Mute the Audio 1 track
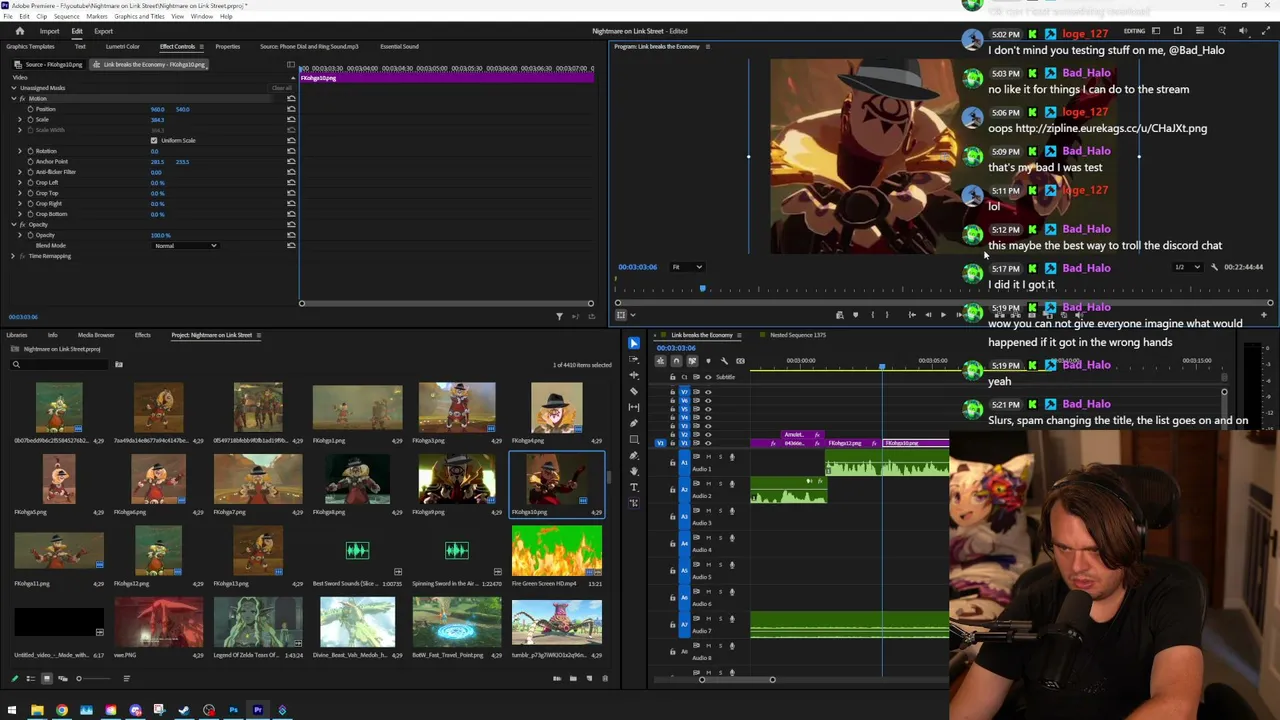 [708, 457]
